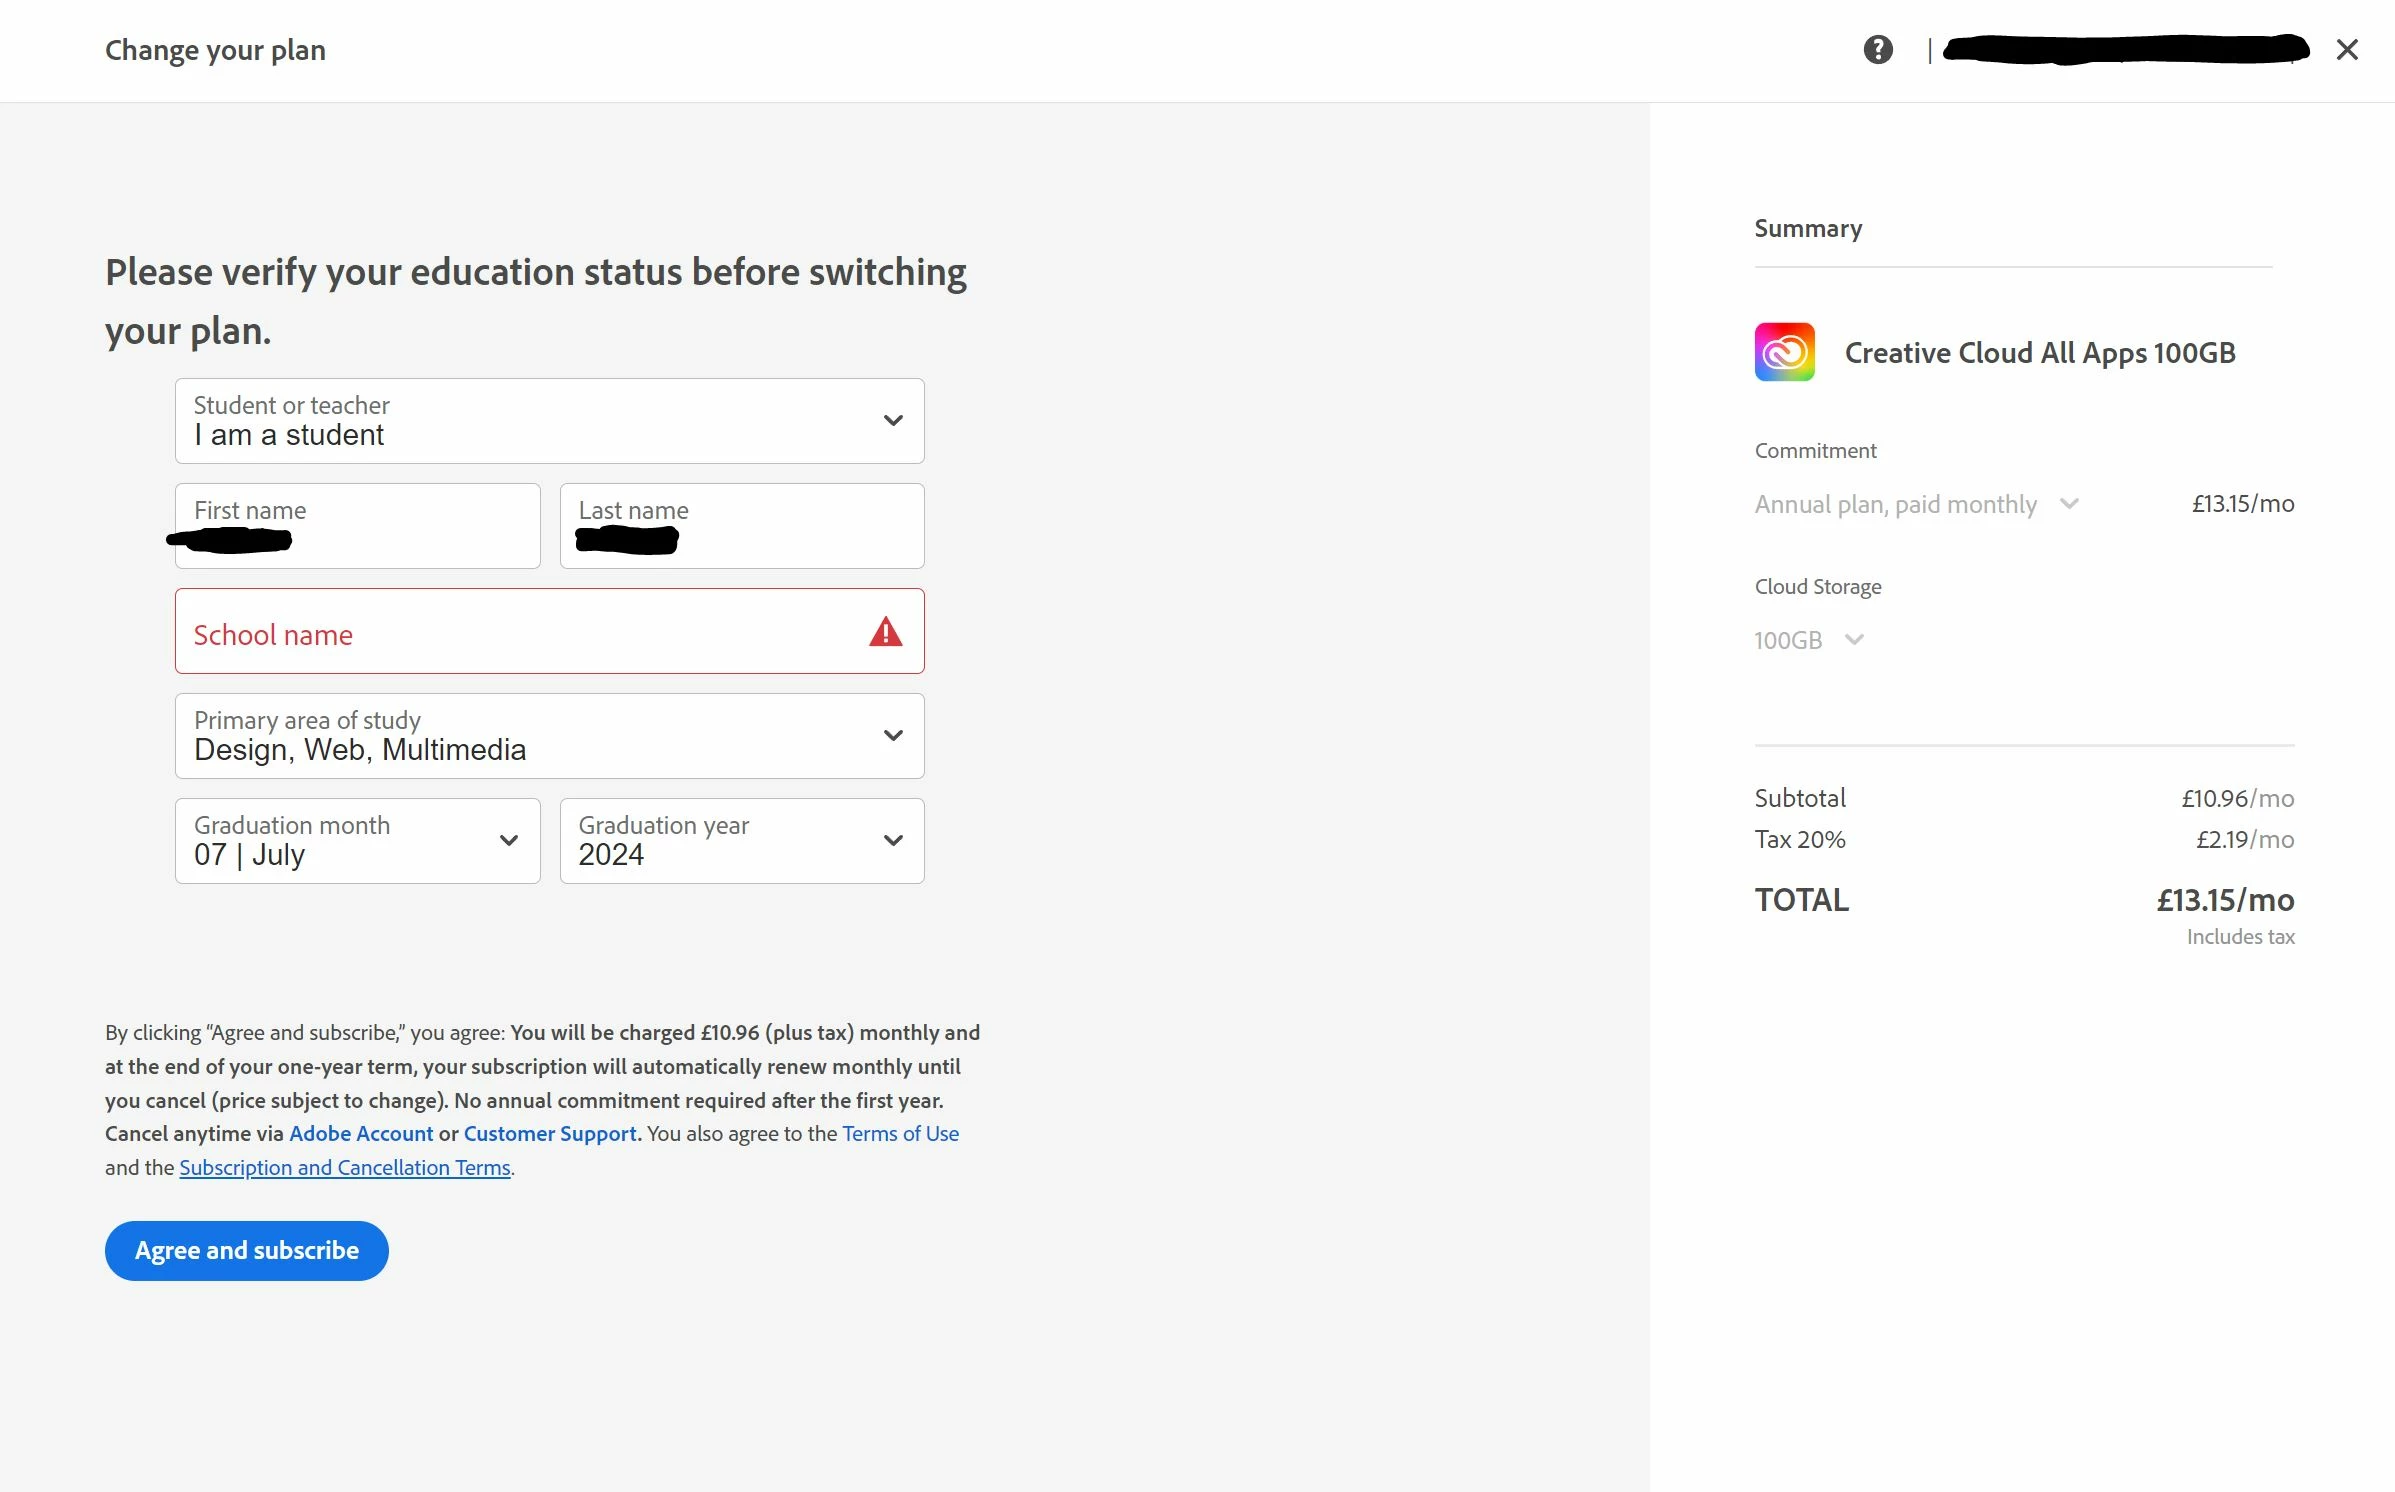Click the help question mark icon
The height and width of the screenshot is (1492, 2395).
(1877, 49)
